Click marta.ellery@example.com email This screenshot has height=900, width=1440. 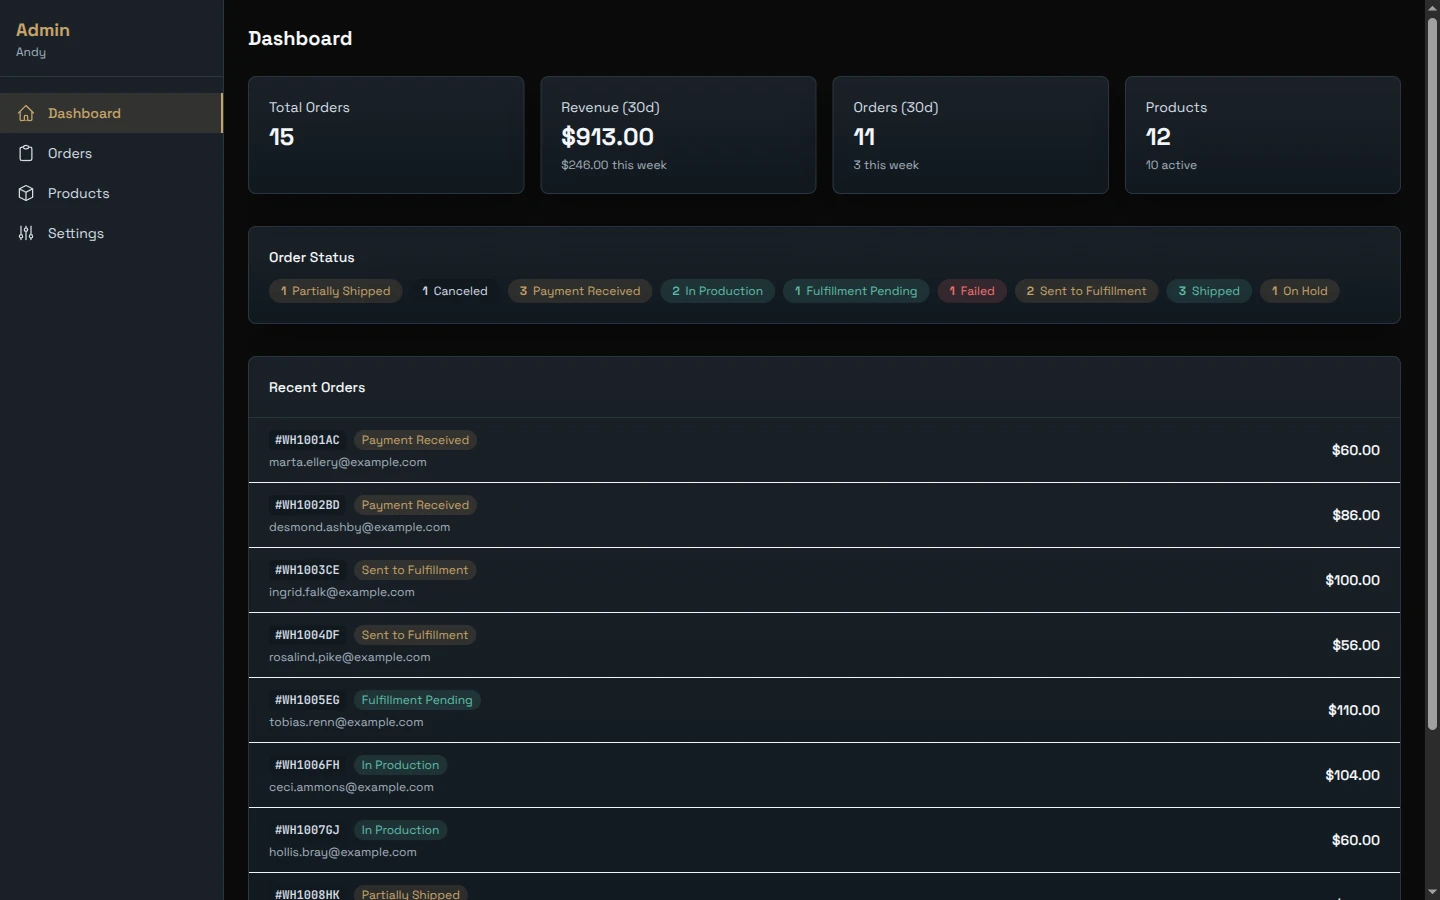tap(348, 462)
